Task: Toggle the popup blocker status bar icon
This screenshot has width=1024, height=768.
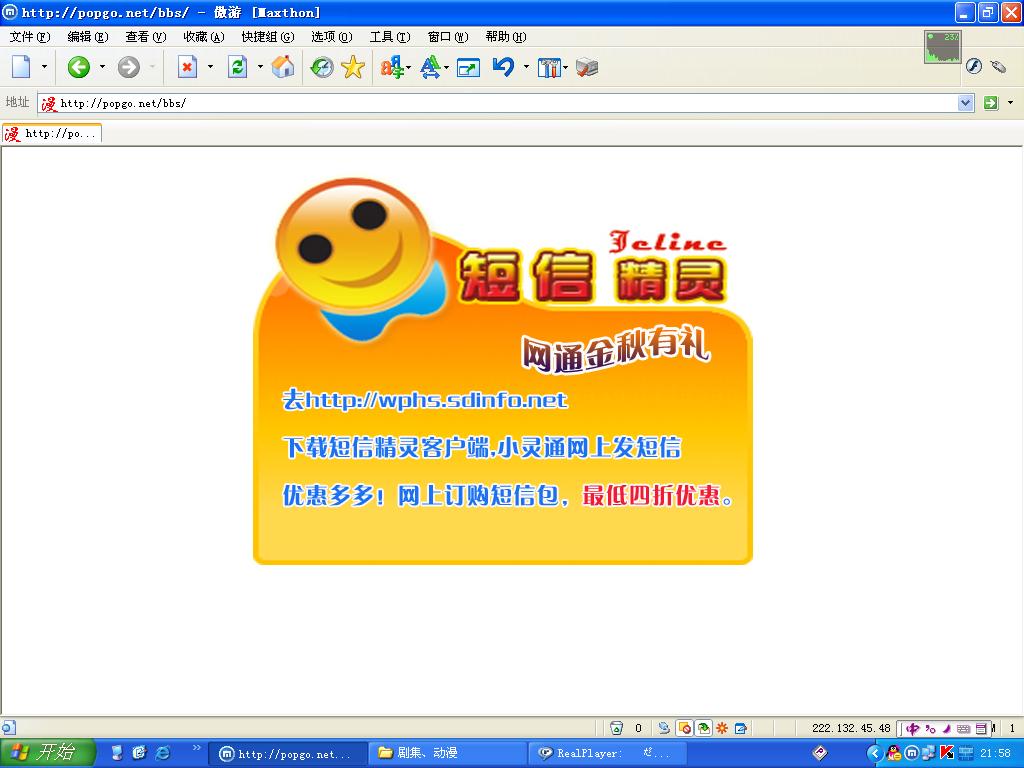Action: pos(684,728)
